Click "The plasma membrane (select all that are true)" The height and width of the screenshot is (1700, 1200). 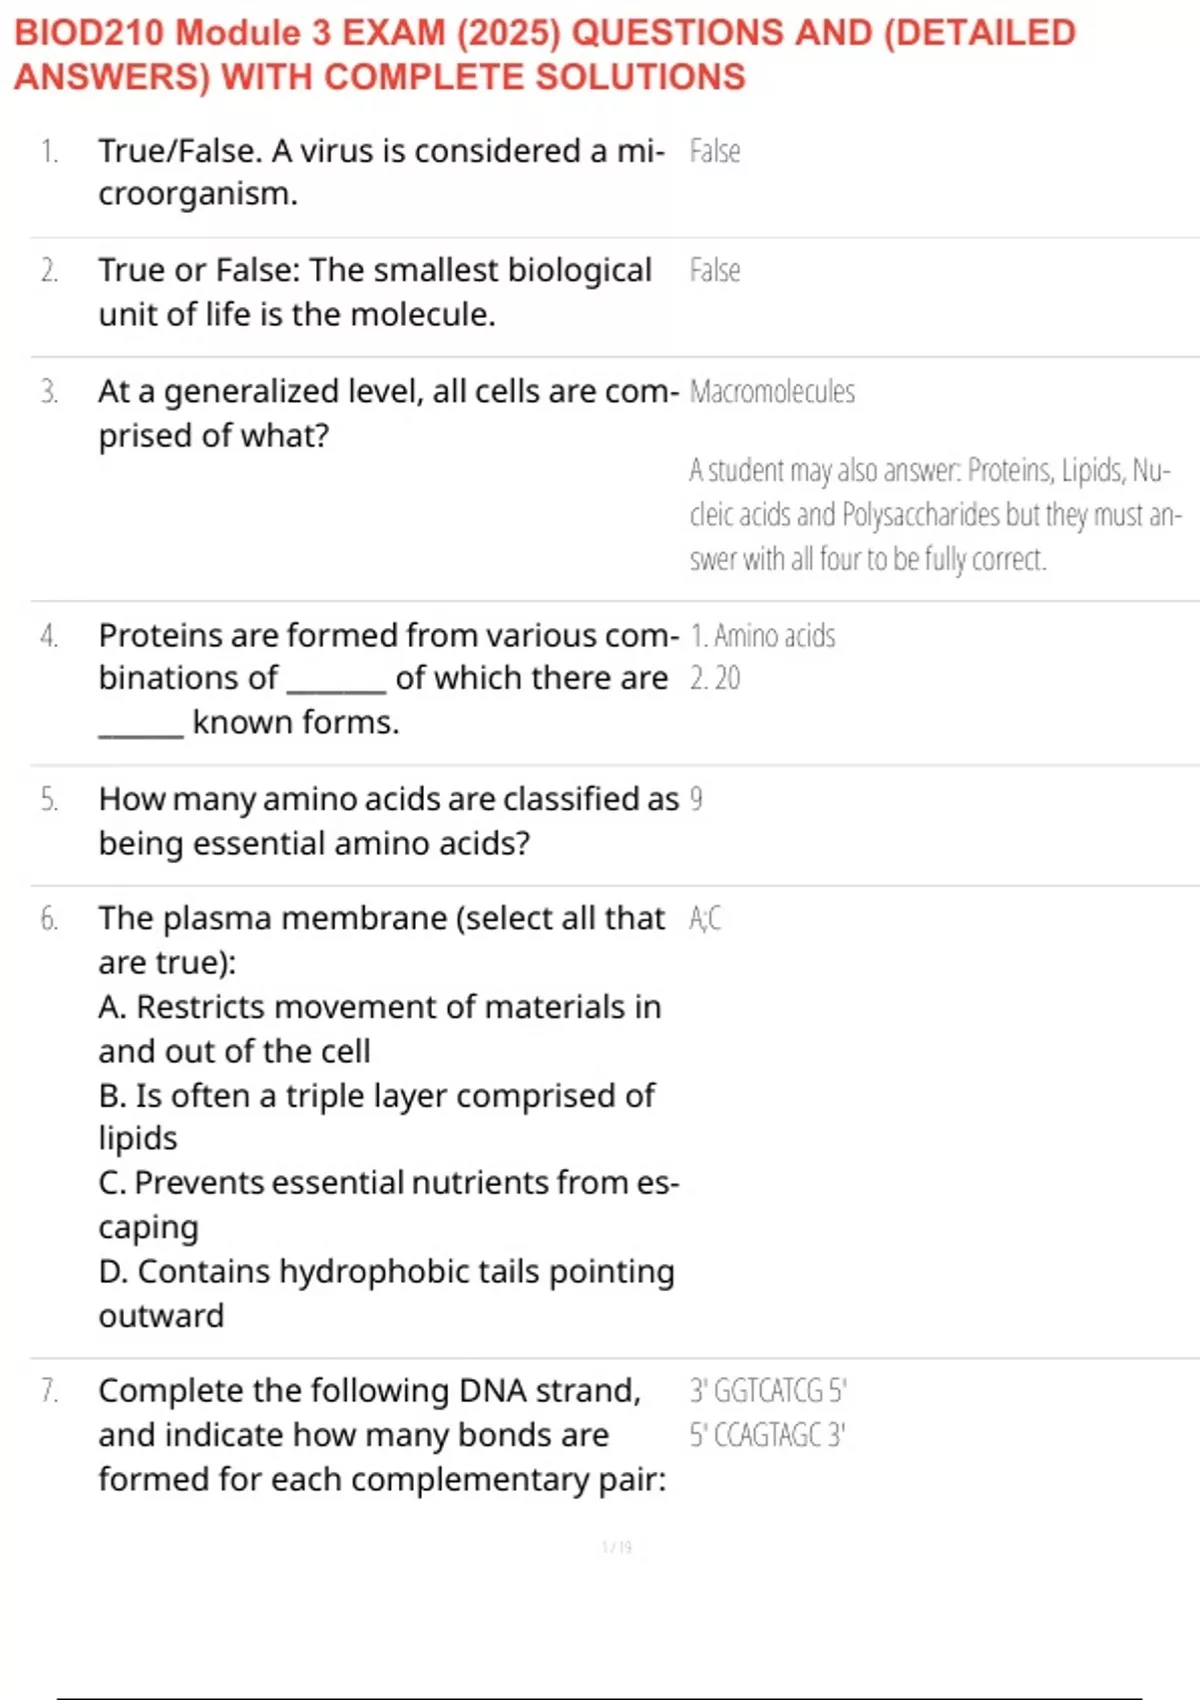coord(380,940)
